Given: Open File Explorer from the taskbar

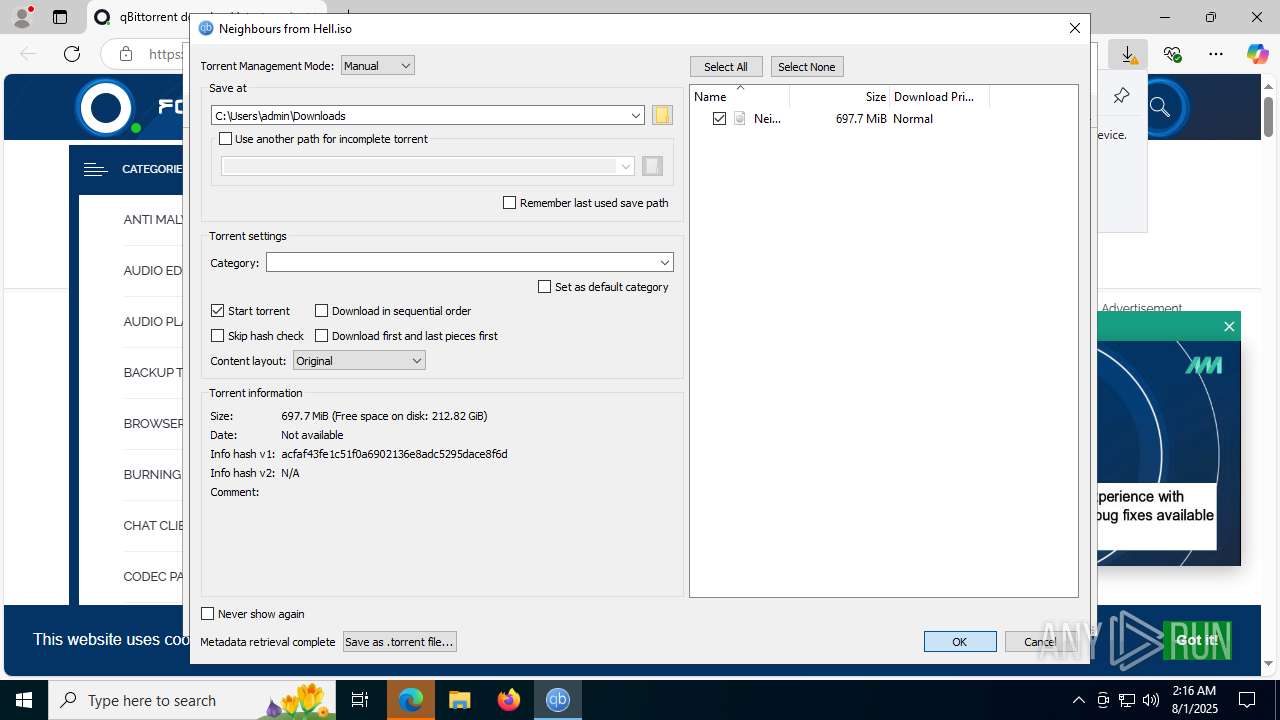Looking at the screenshot, I should tap(459, 700).
